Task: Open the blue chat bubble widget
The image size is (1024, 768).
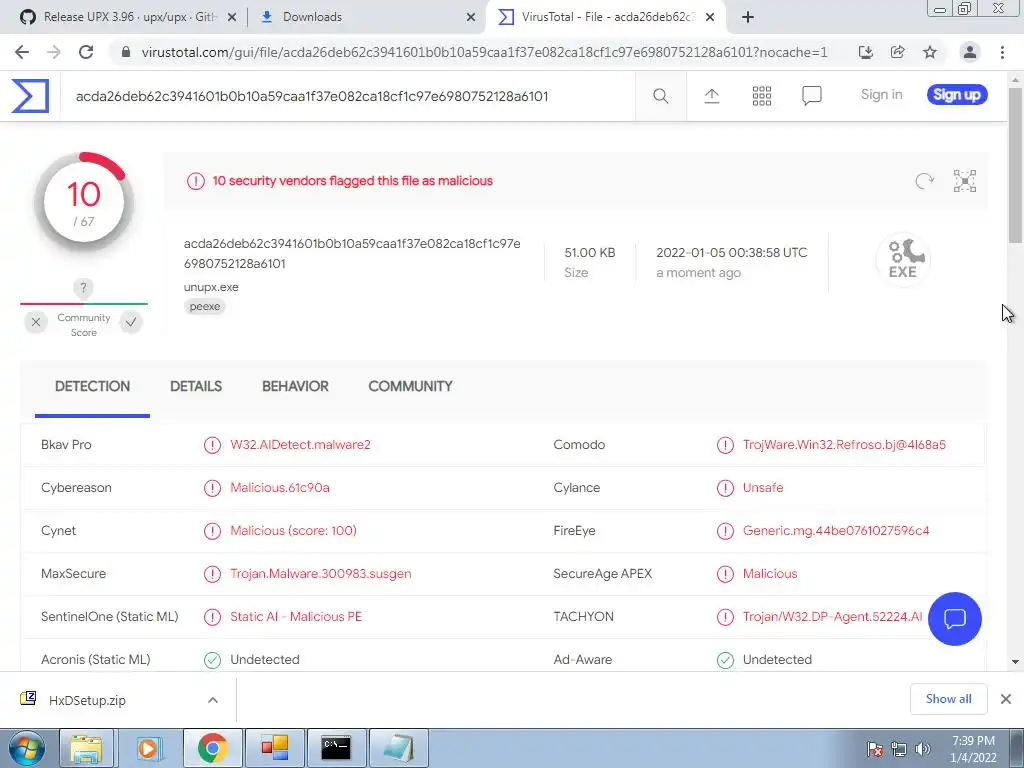Action: [954, 618]
